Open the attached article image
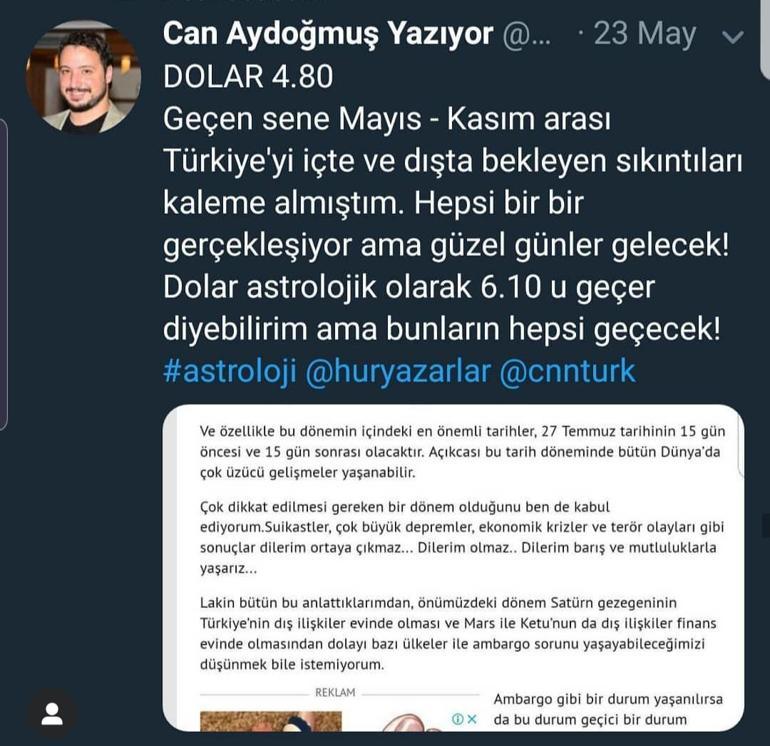This screenshot has width=770, height=746. pyautogui.click(x=453, y=568)
